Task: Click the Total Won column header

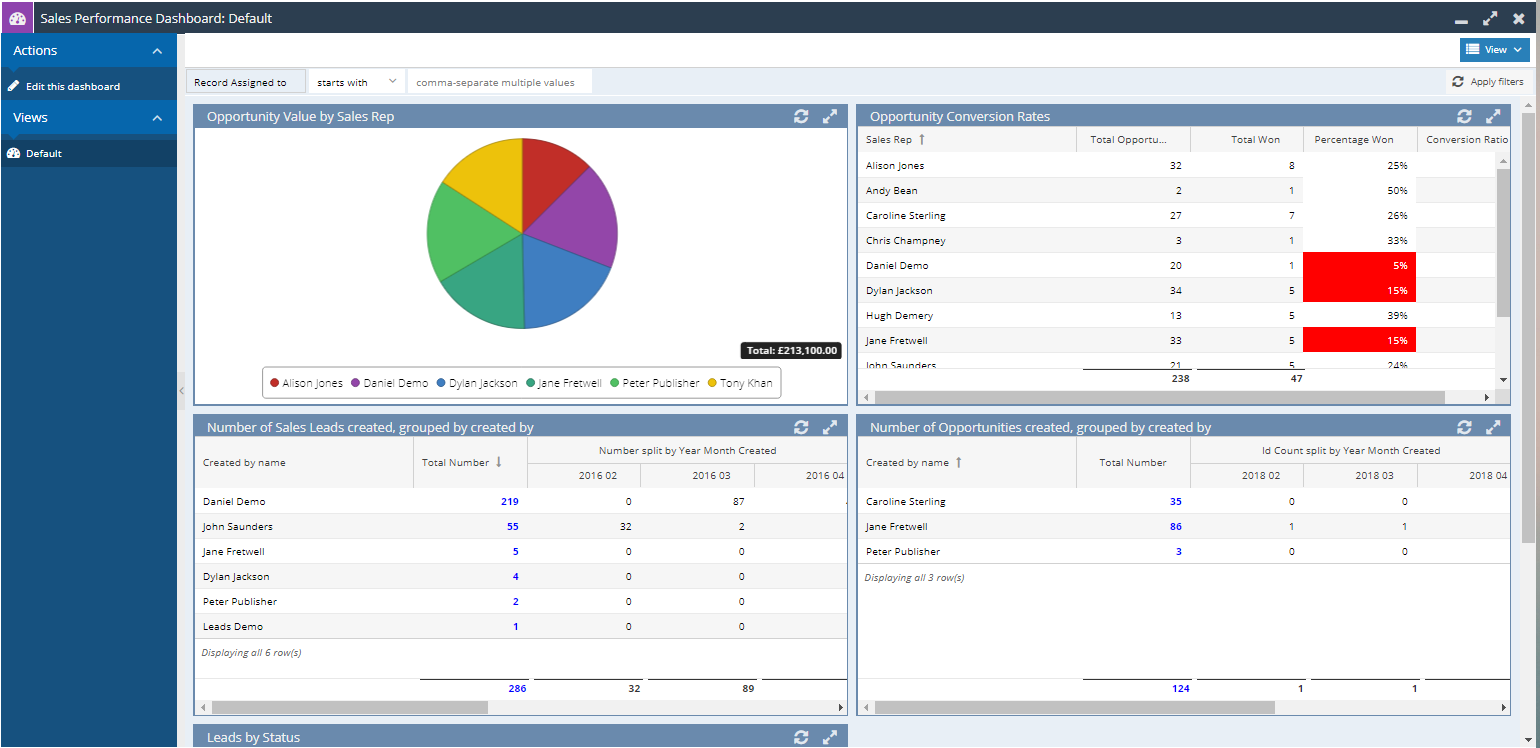Action: [x=1247, y=140]
